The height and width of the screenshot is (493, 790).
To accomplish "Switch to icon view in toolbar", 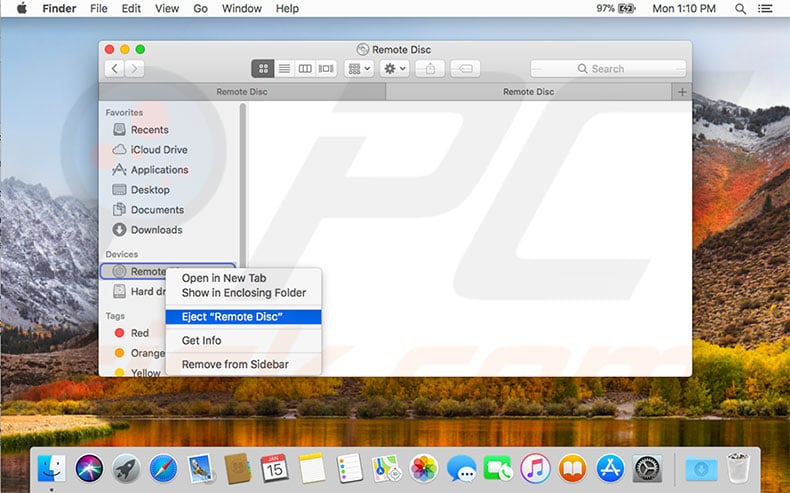I will [x=263, y=68].
